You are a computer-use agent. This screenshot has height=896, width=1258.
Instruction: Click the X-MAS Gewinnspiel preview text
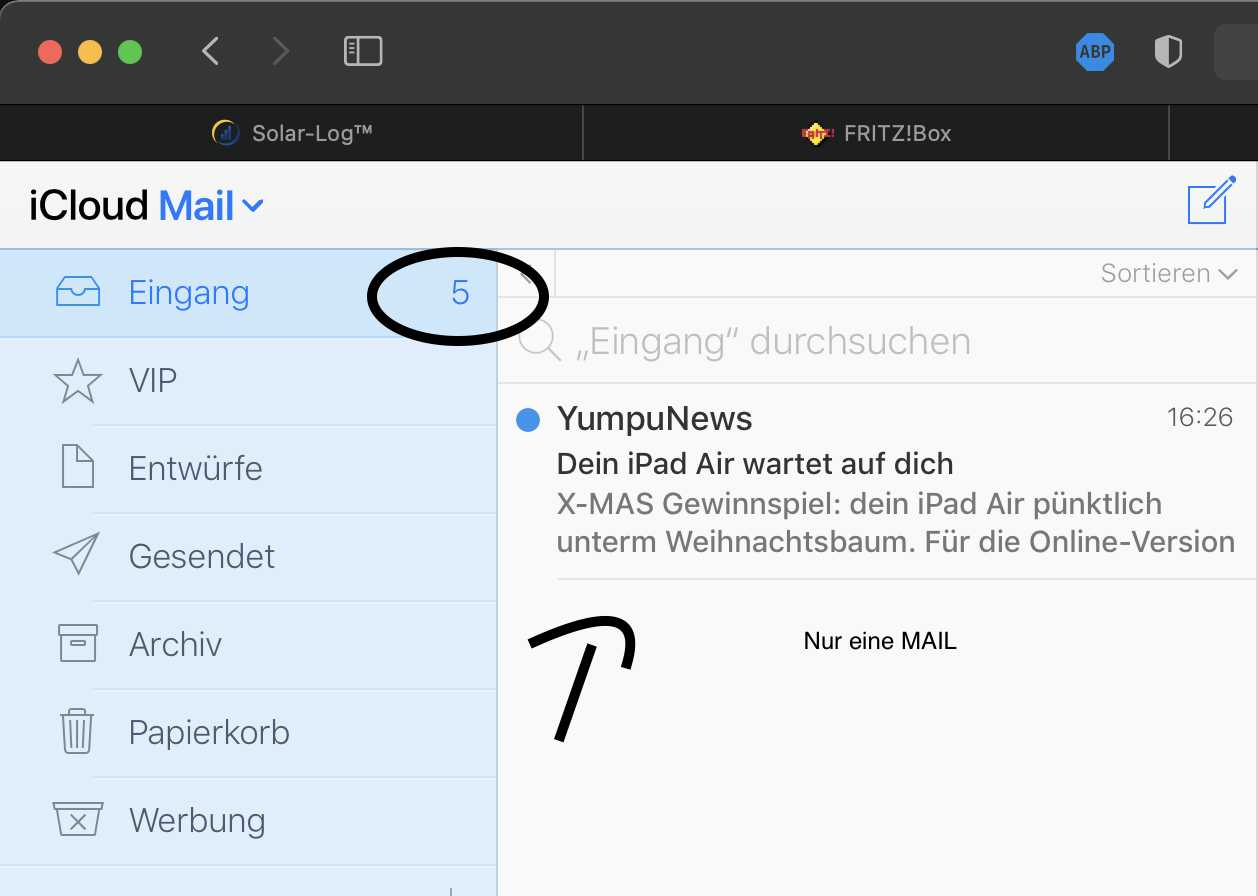895,523
